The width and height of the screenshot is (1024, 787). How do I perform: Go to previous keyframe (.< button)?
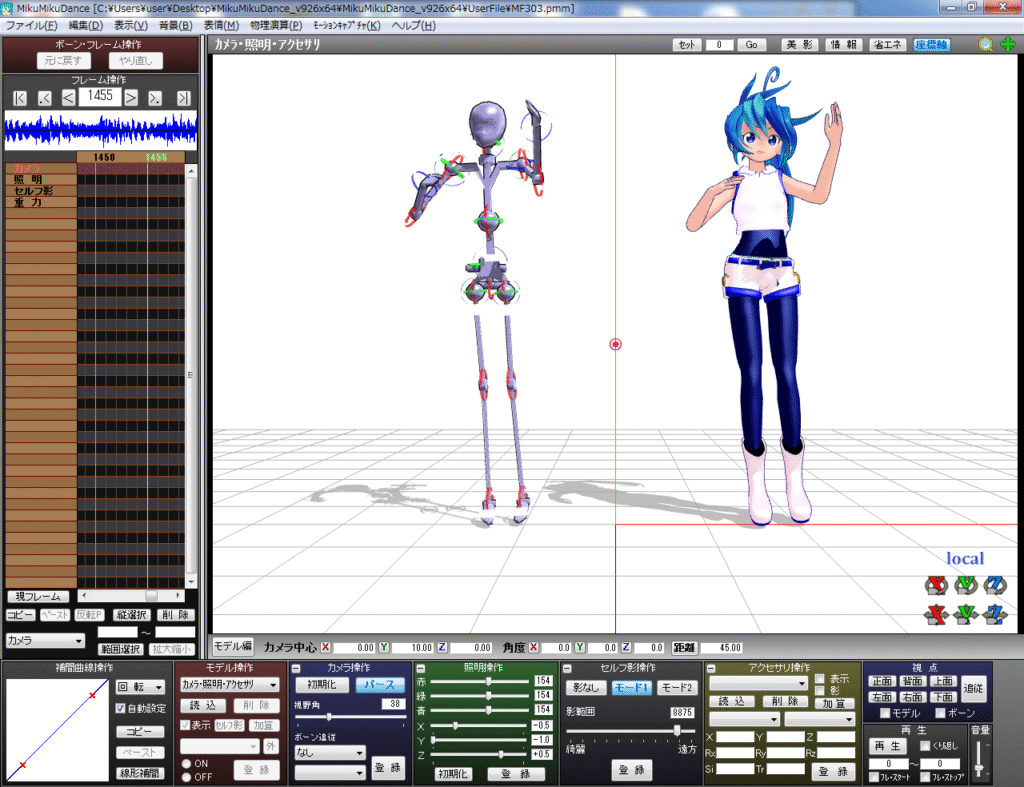(x=44, y=98)
